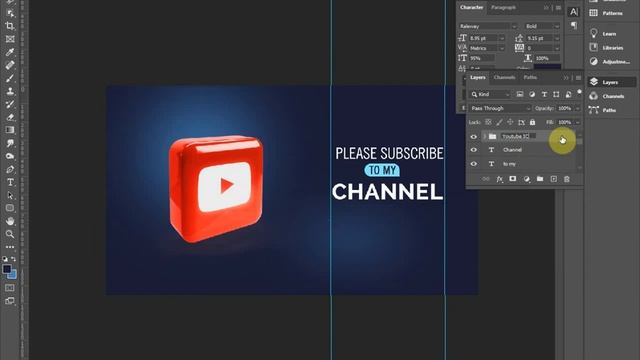
Task: Open the Character panel icon in dock
Action: click(x=574, y=12)
